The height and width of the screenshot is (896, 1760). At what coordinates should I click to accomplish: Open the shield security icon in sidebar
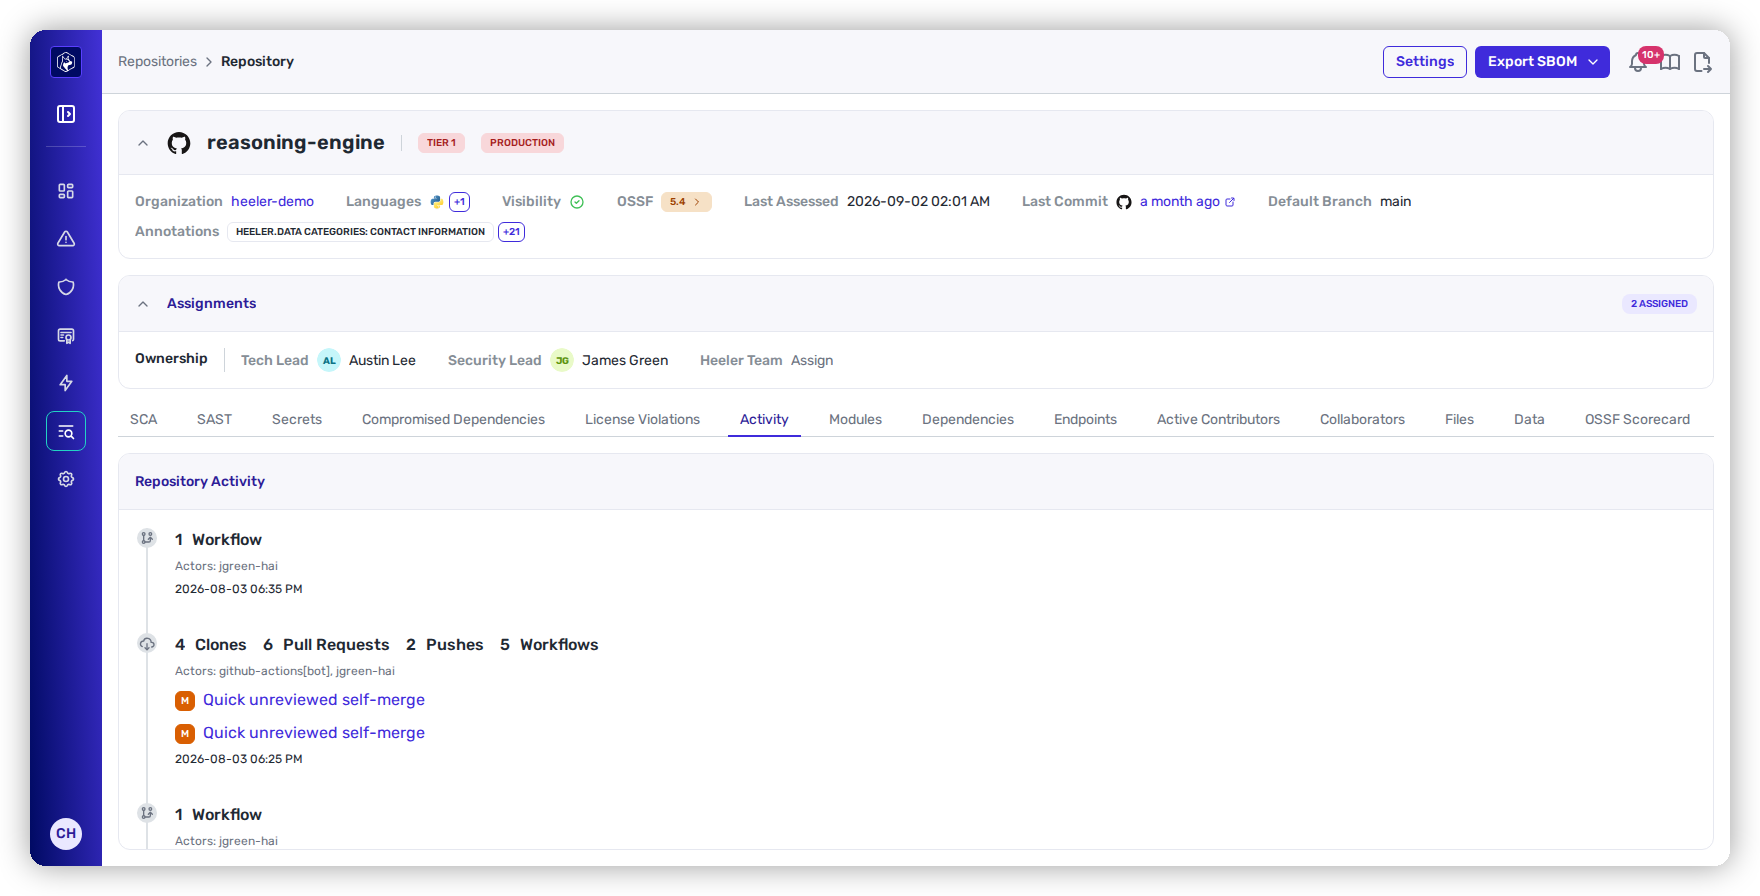(x=66, y=287)
